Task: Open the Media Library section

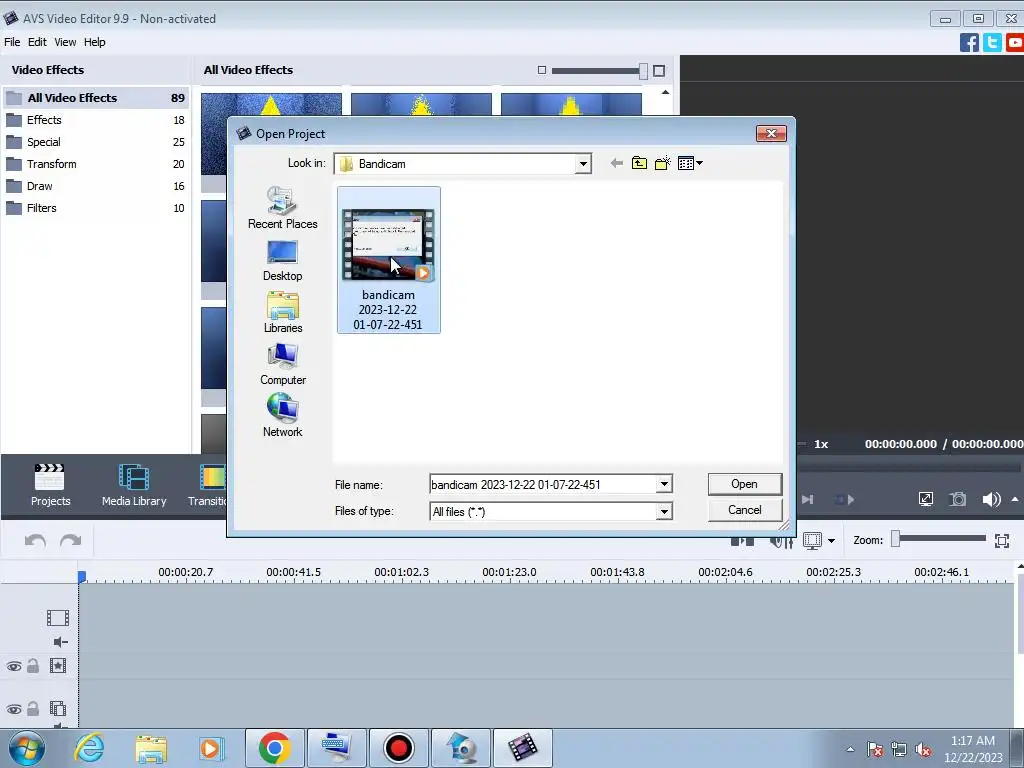Action: pos(134,485)
